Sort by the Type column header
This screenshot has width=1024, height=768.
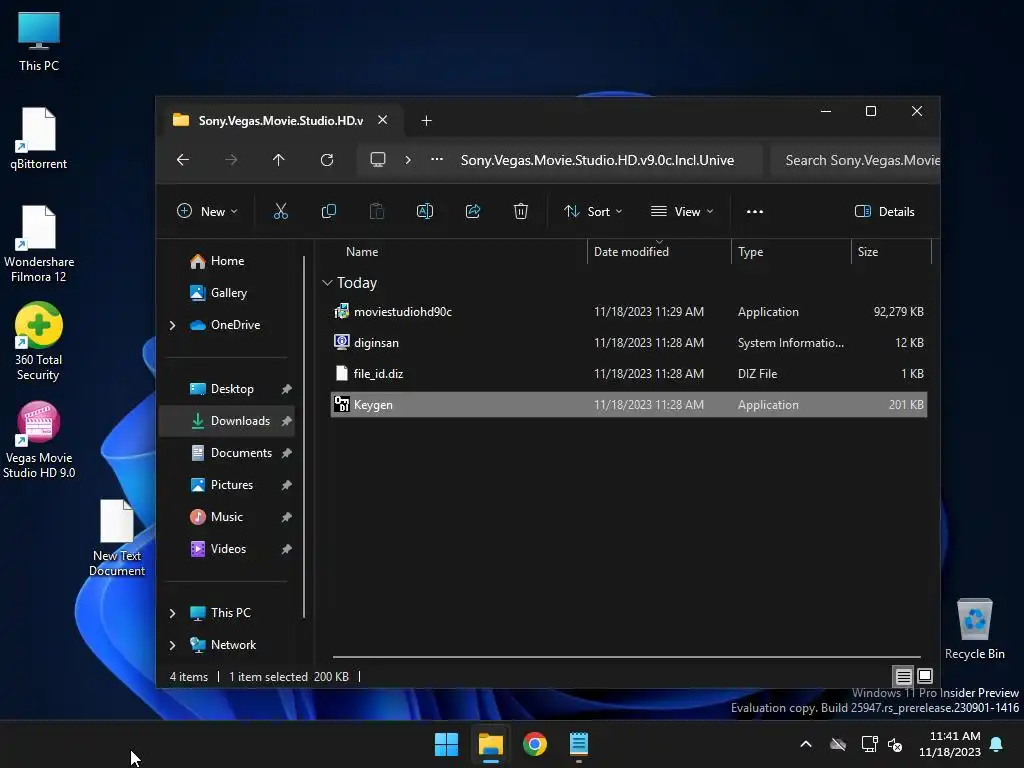pos(750,252)
